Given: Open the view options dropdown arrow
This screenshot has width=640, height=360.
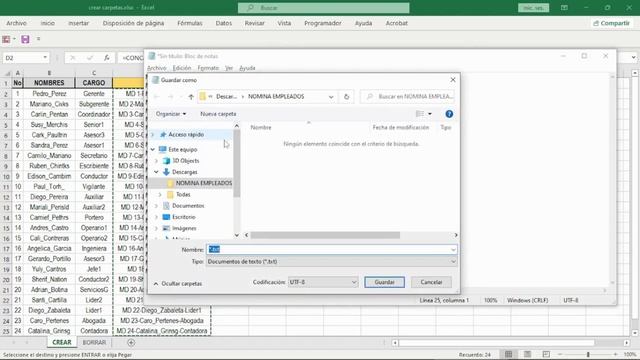Looking at the screenshot, I should tap(430, 114).
